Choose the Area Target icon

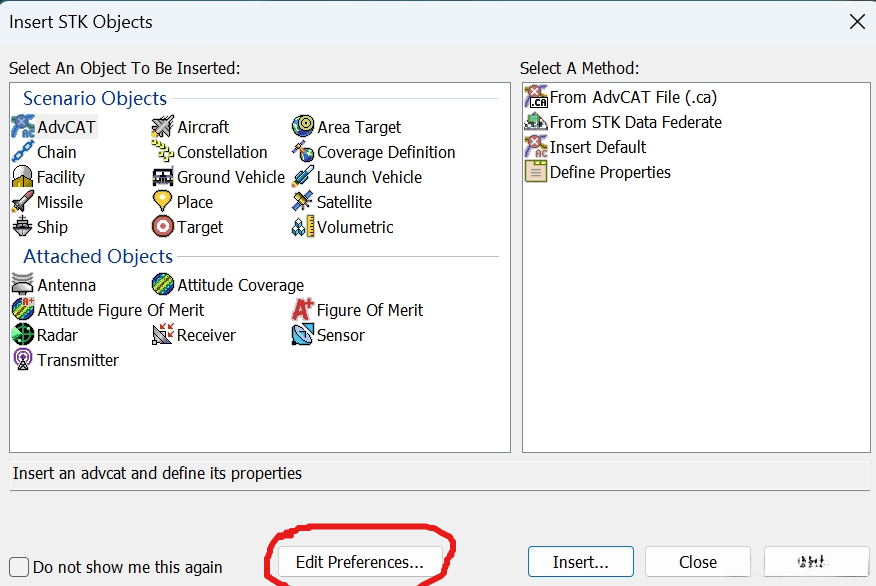click(x=303, y=127)
